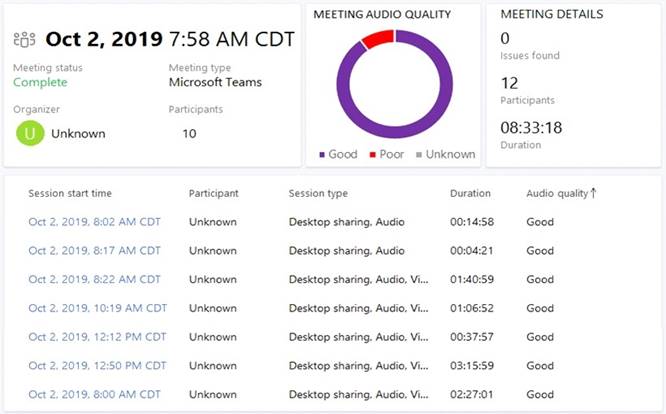Click the red Poor legend marker

(x=373, y=155)
